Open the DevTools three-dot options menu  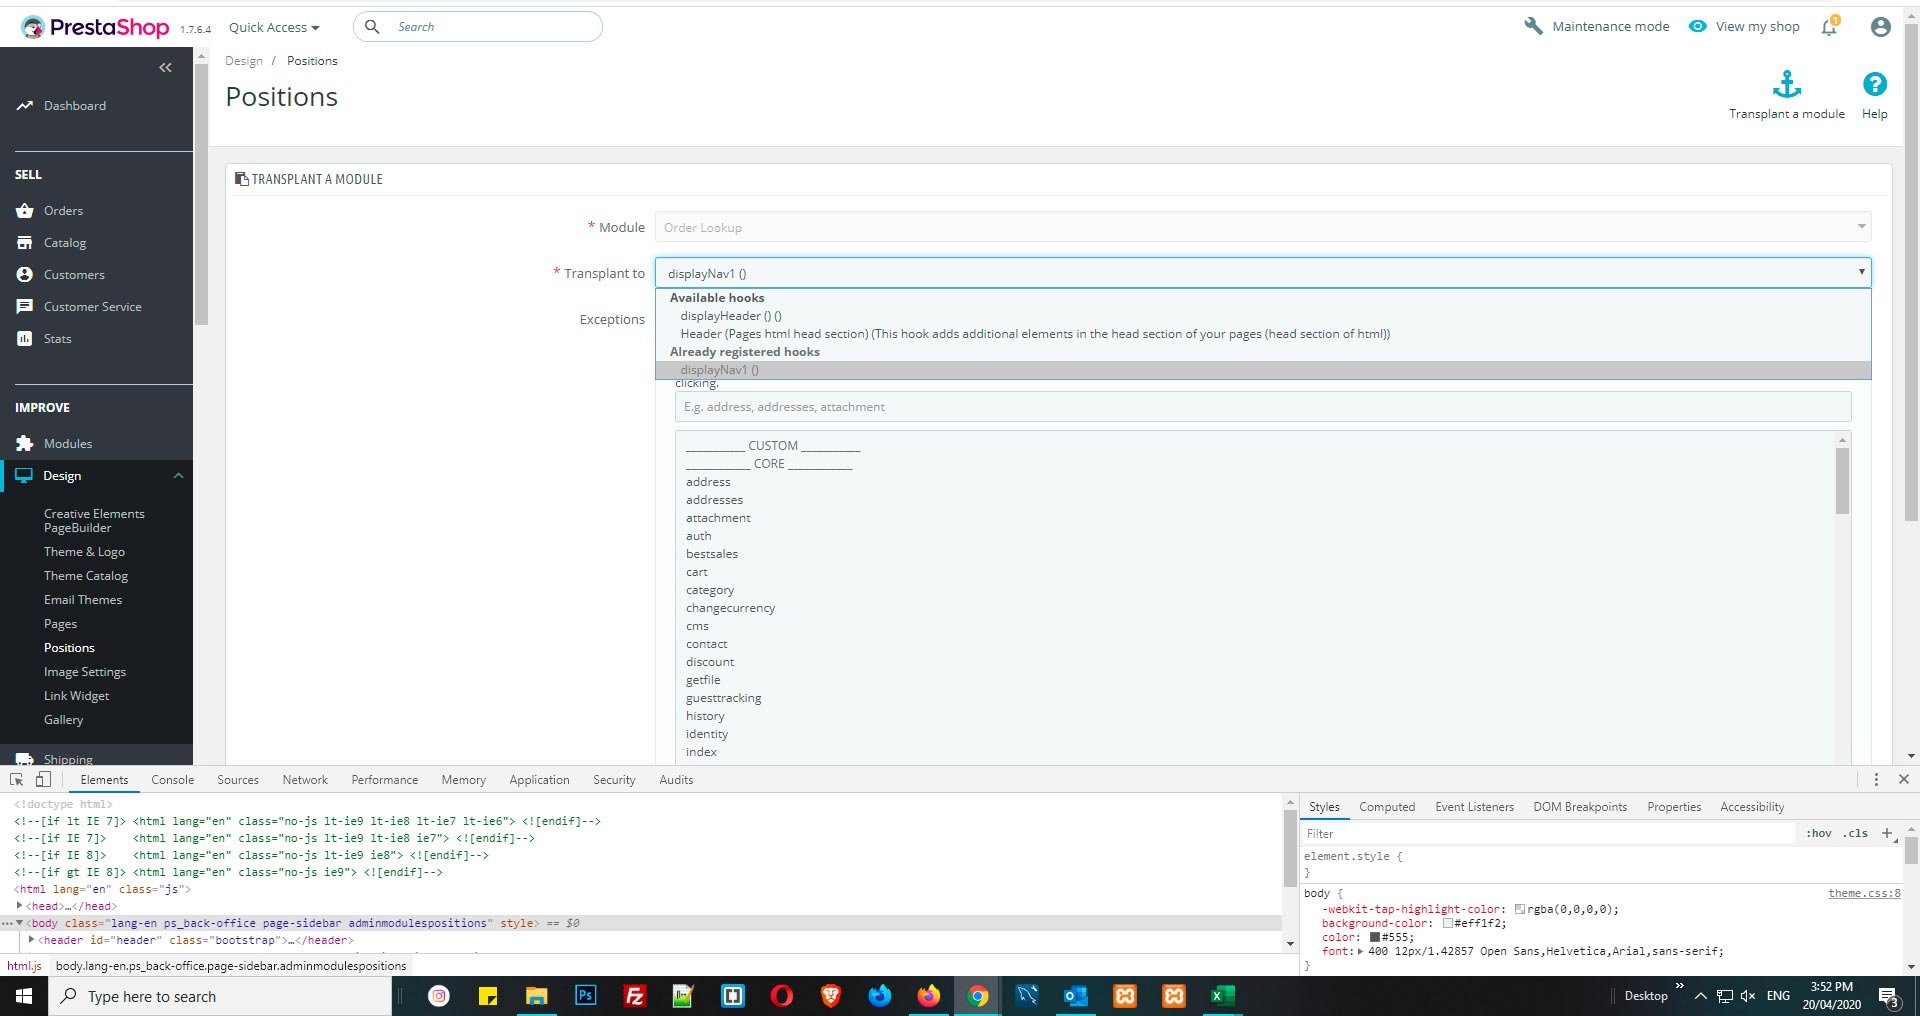pos(1876,780)
